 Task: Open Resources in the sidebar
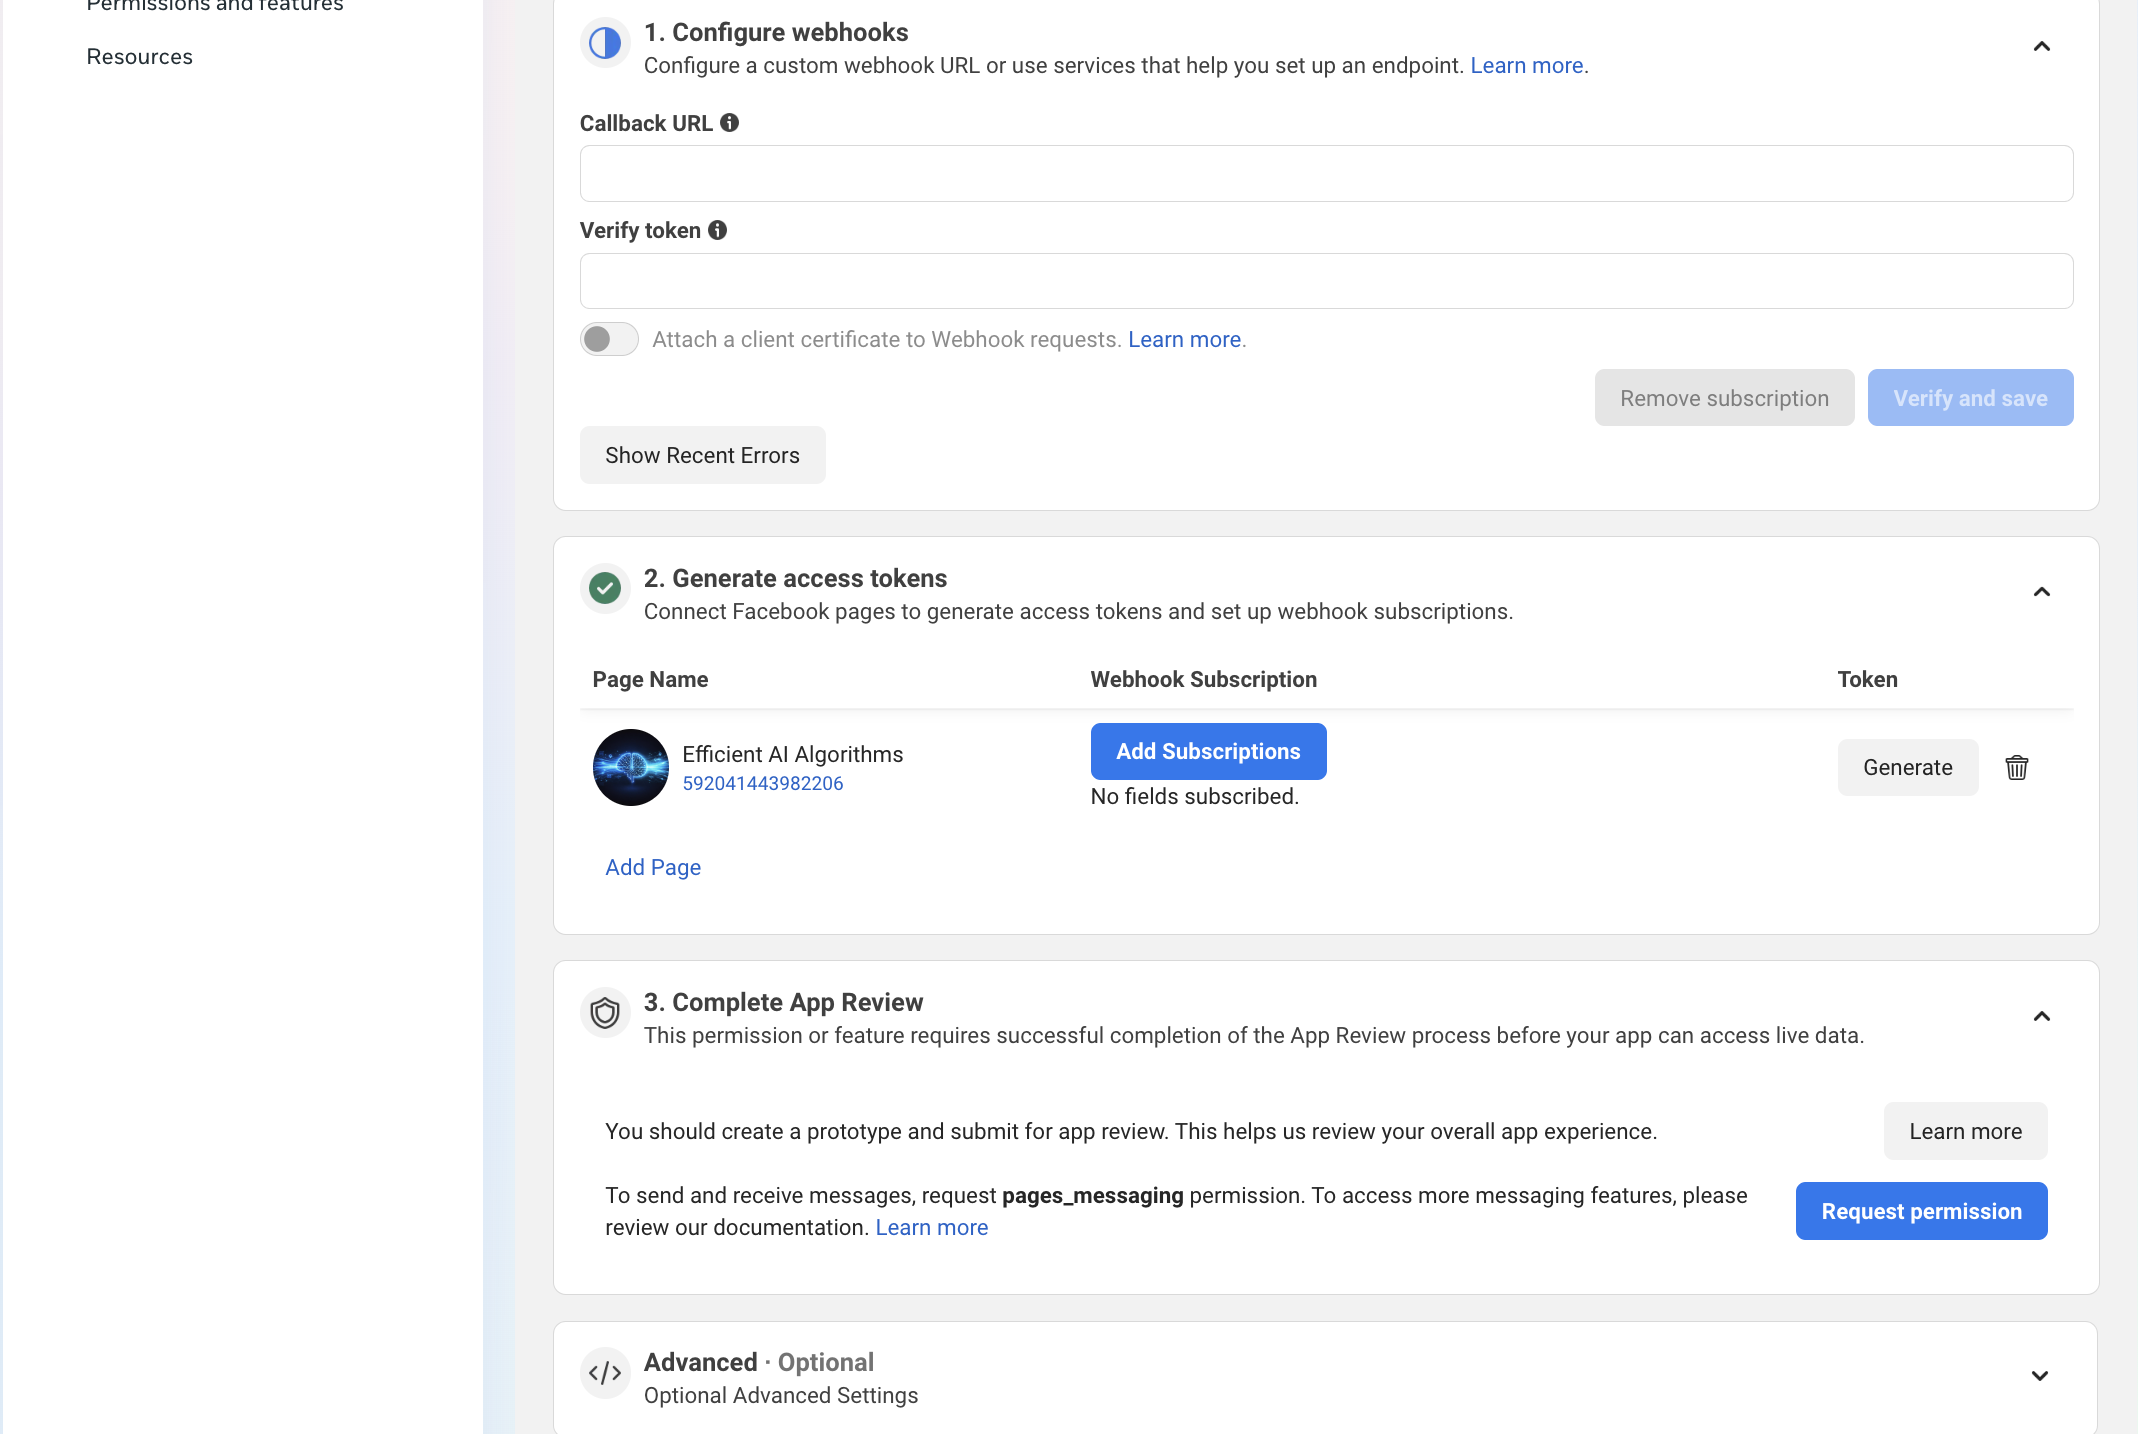pyautogui.click(x=140, y=57)
